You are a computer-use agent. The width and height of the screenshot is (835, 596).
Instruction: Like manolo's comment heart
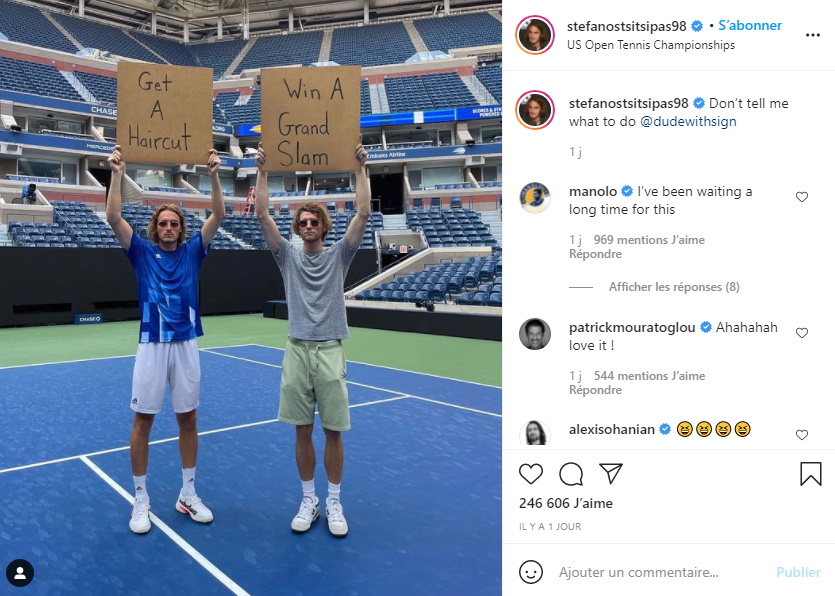click(801, 197)
